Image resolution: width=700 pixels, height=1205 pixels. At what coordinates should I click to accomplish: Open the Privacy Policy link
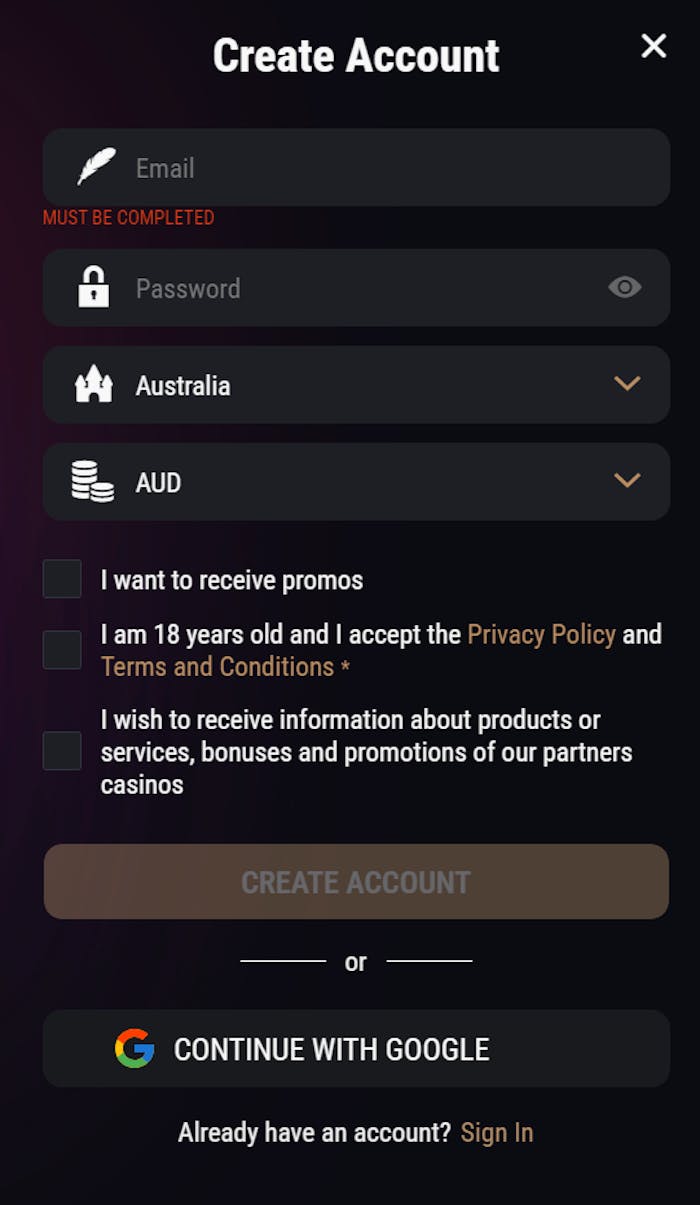[541, 634]
